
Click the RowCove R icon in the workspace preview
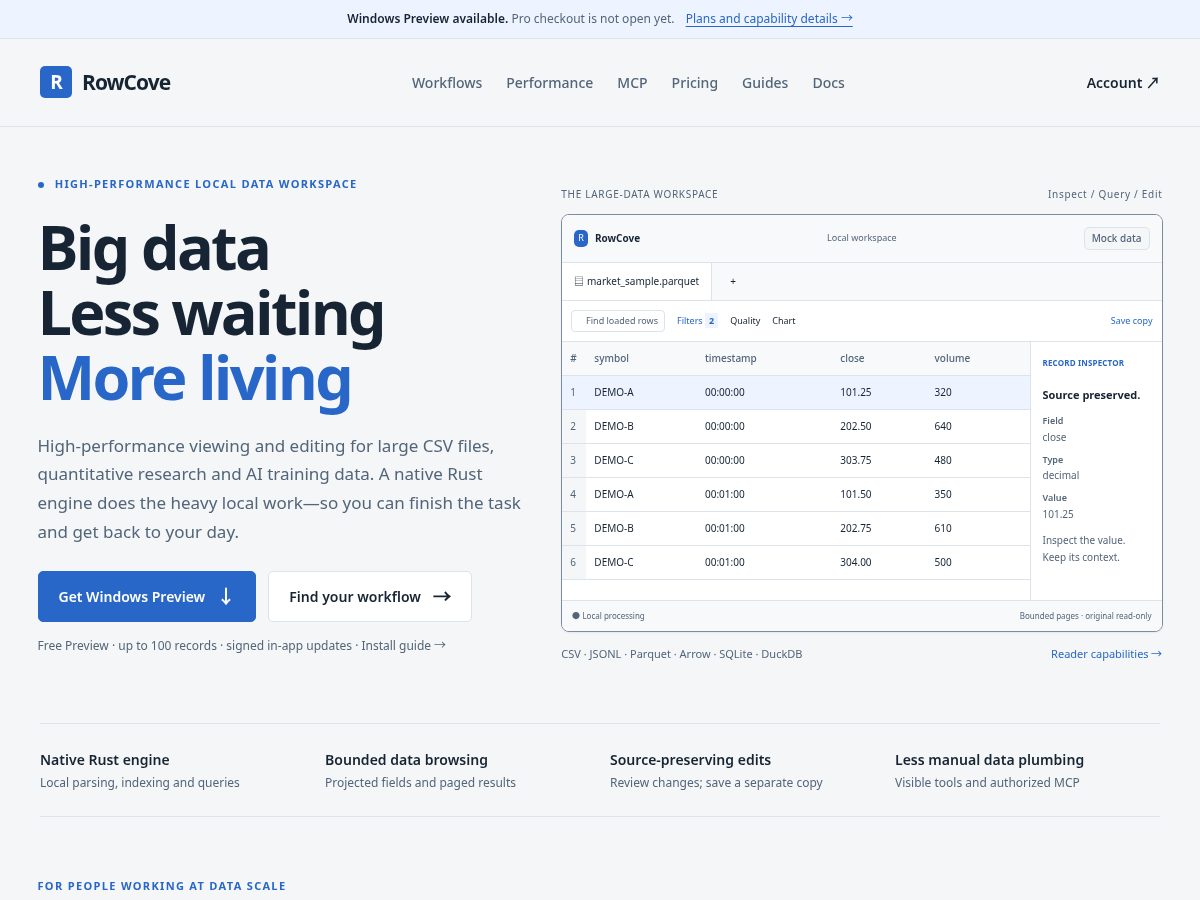(581, 238)
